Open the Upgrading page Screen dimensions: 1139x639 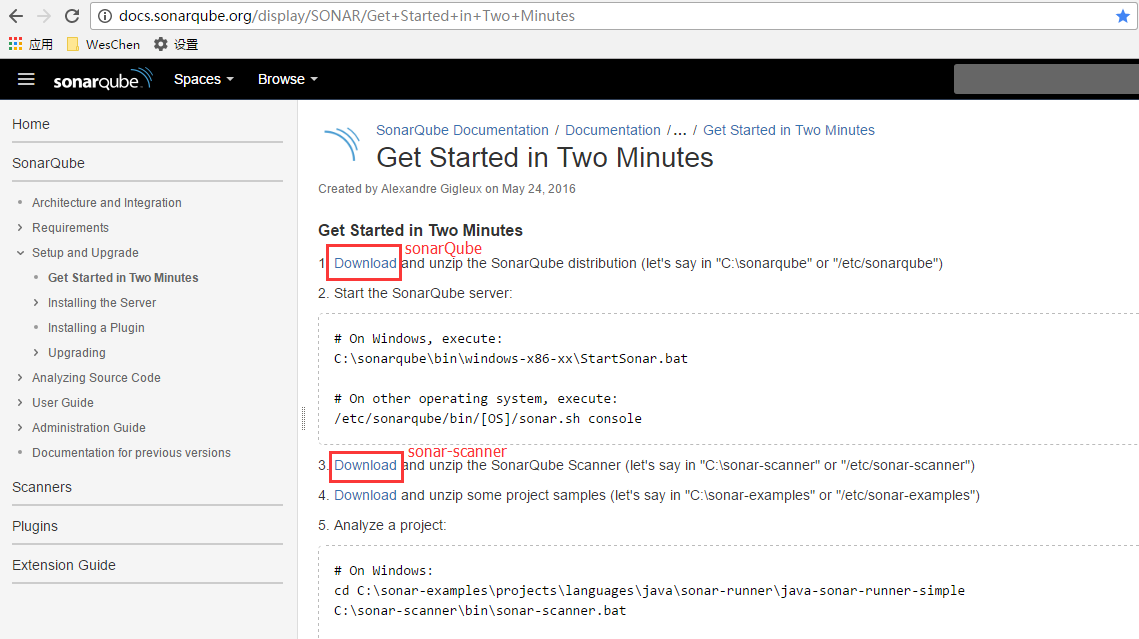pyautogui.click(x=76, y=353)
